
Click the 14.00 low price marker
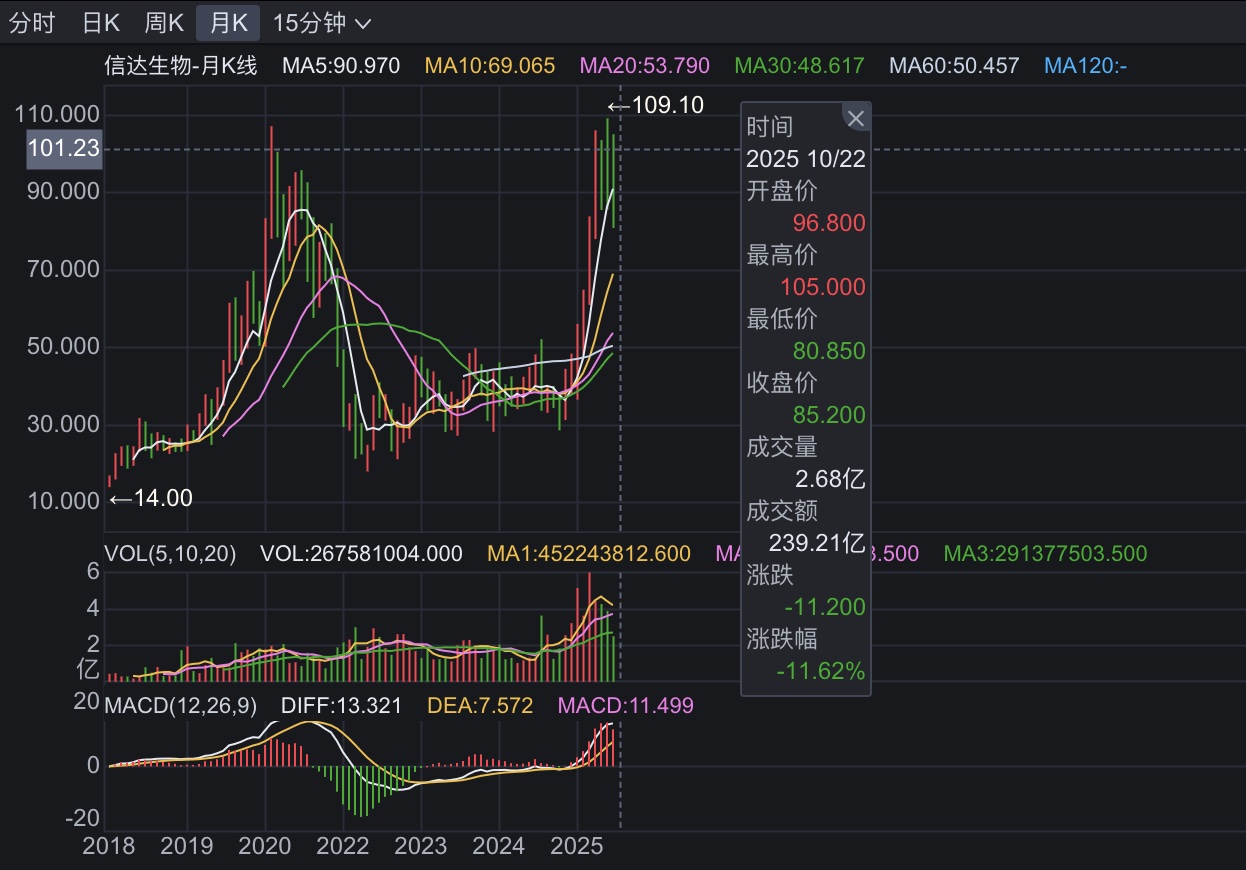pos(151,498)
